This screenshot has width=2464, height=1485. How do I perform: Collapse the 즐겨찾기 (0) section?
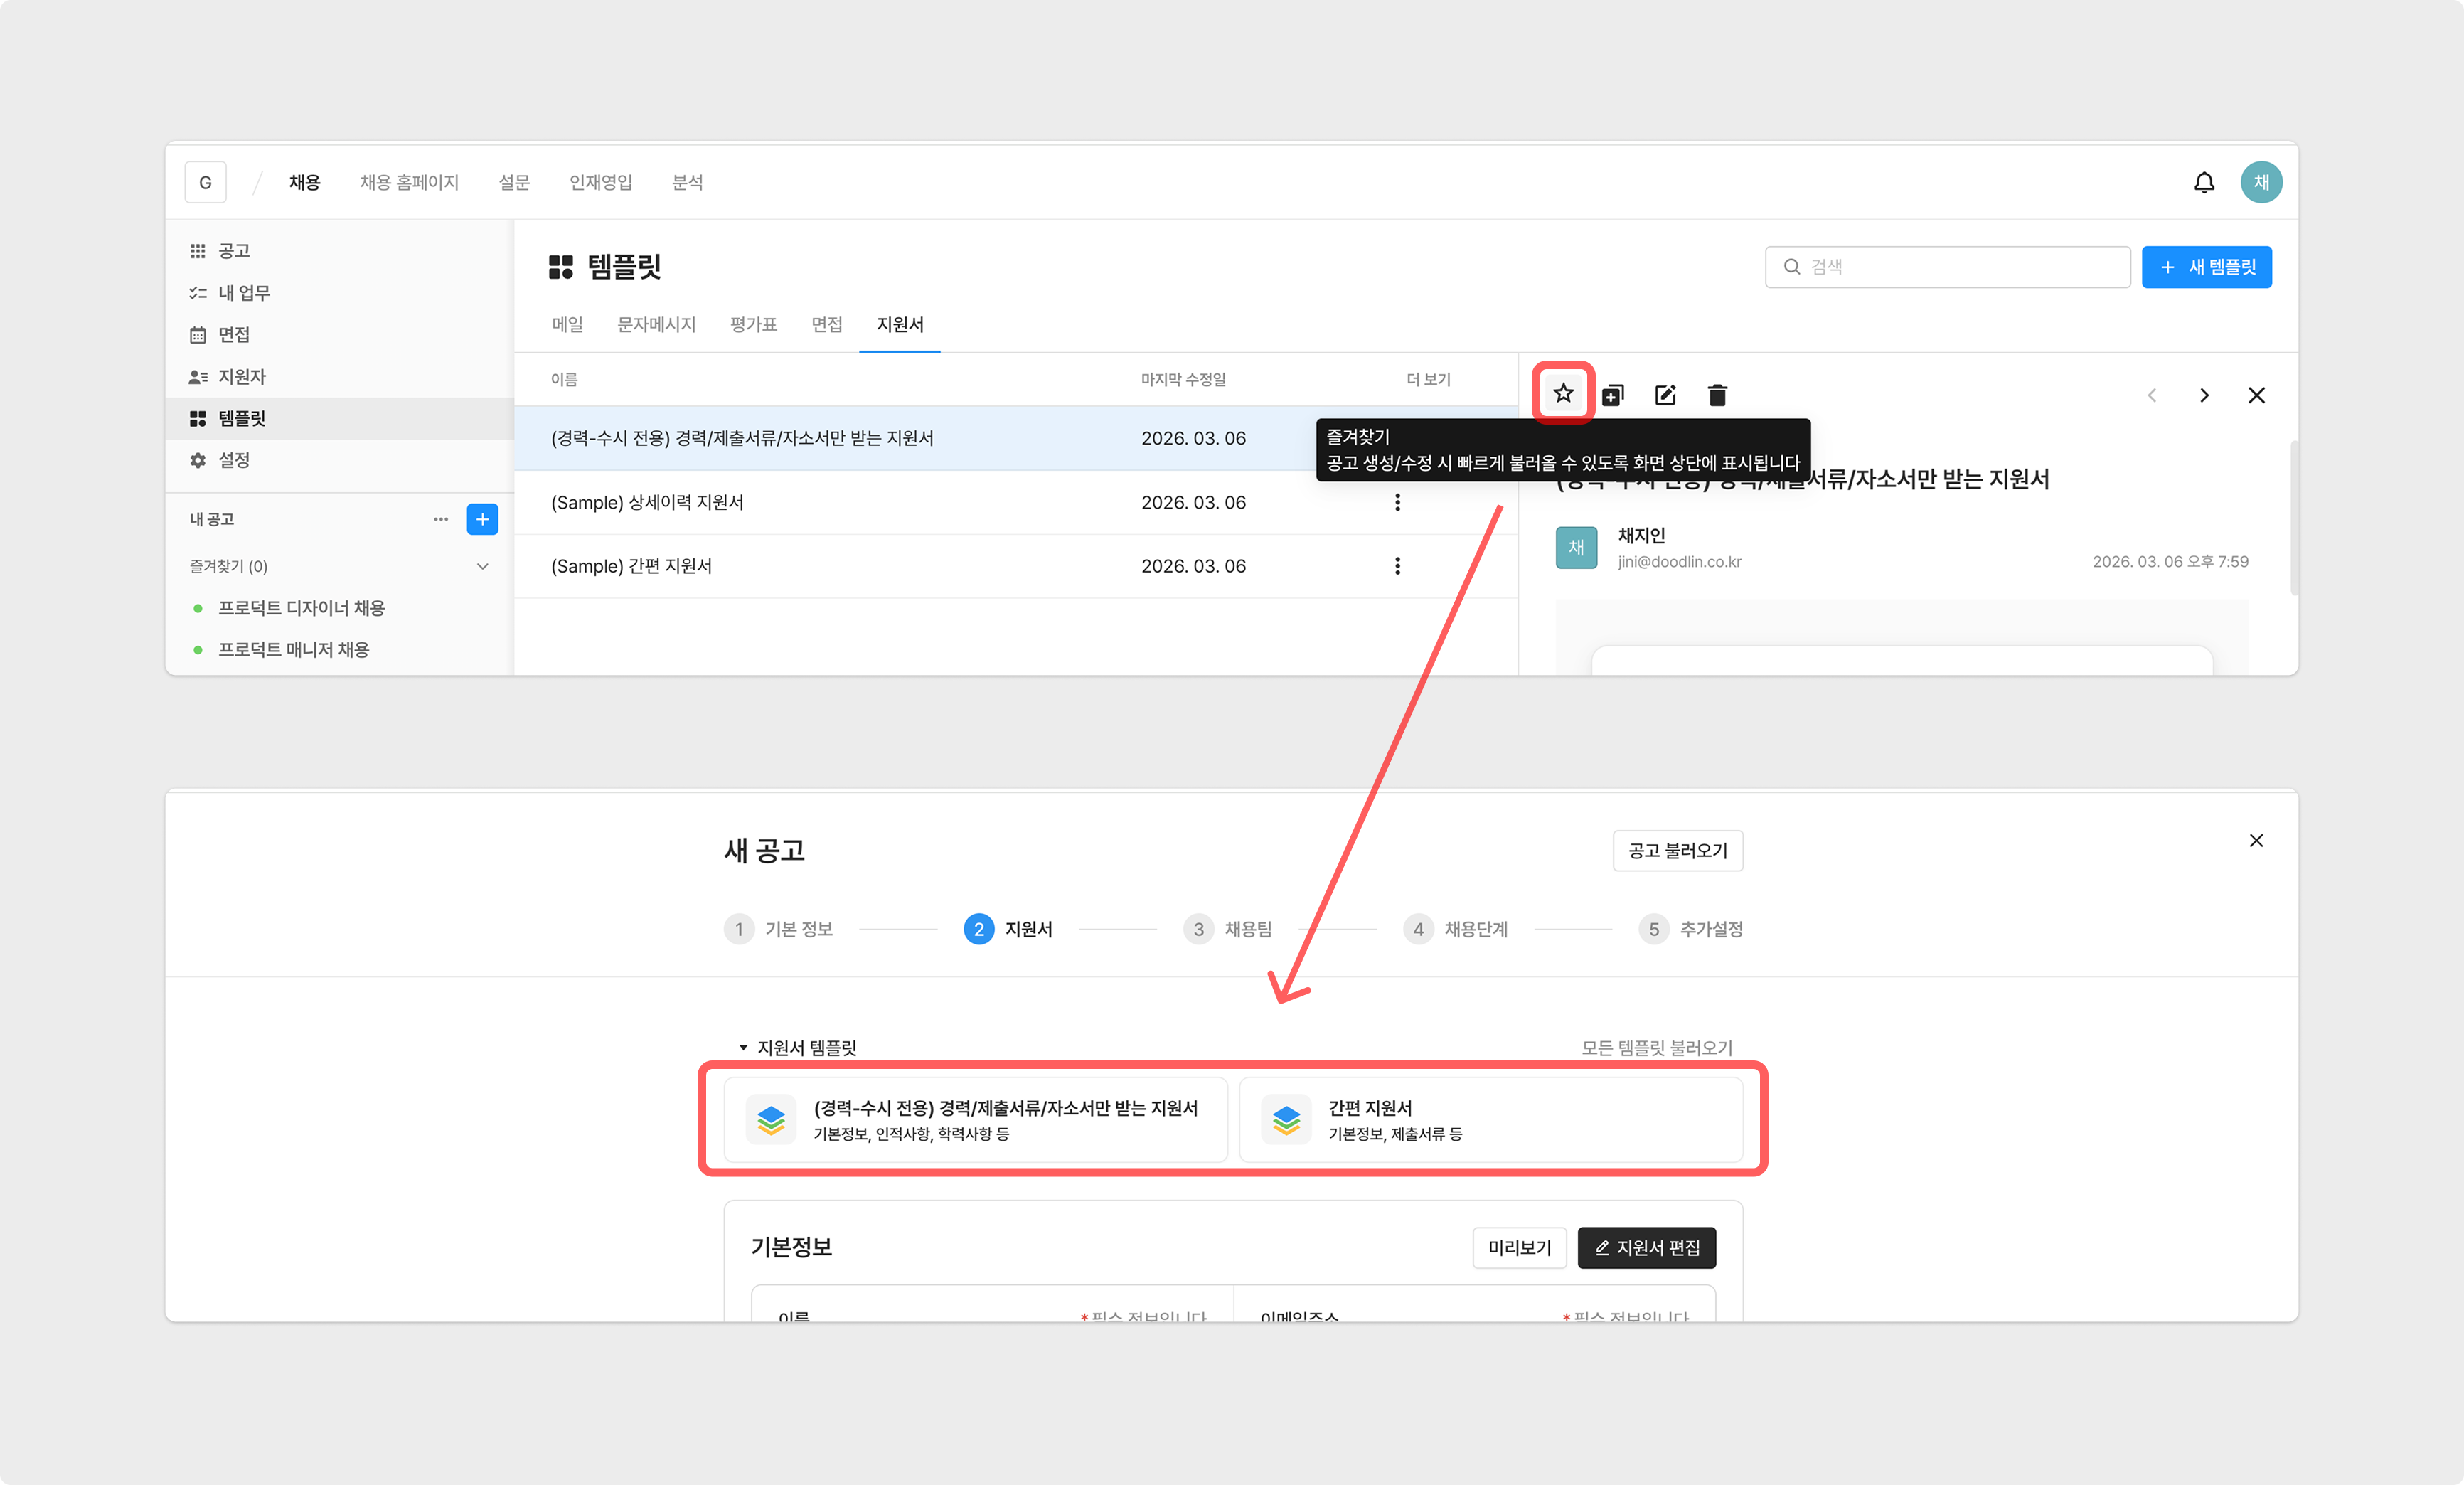click(x=483, y=566)
